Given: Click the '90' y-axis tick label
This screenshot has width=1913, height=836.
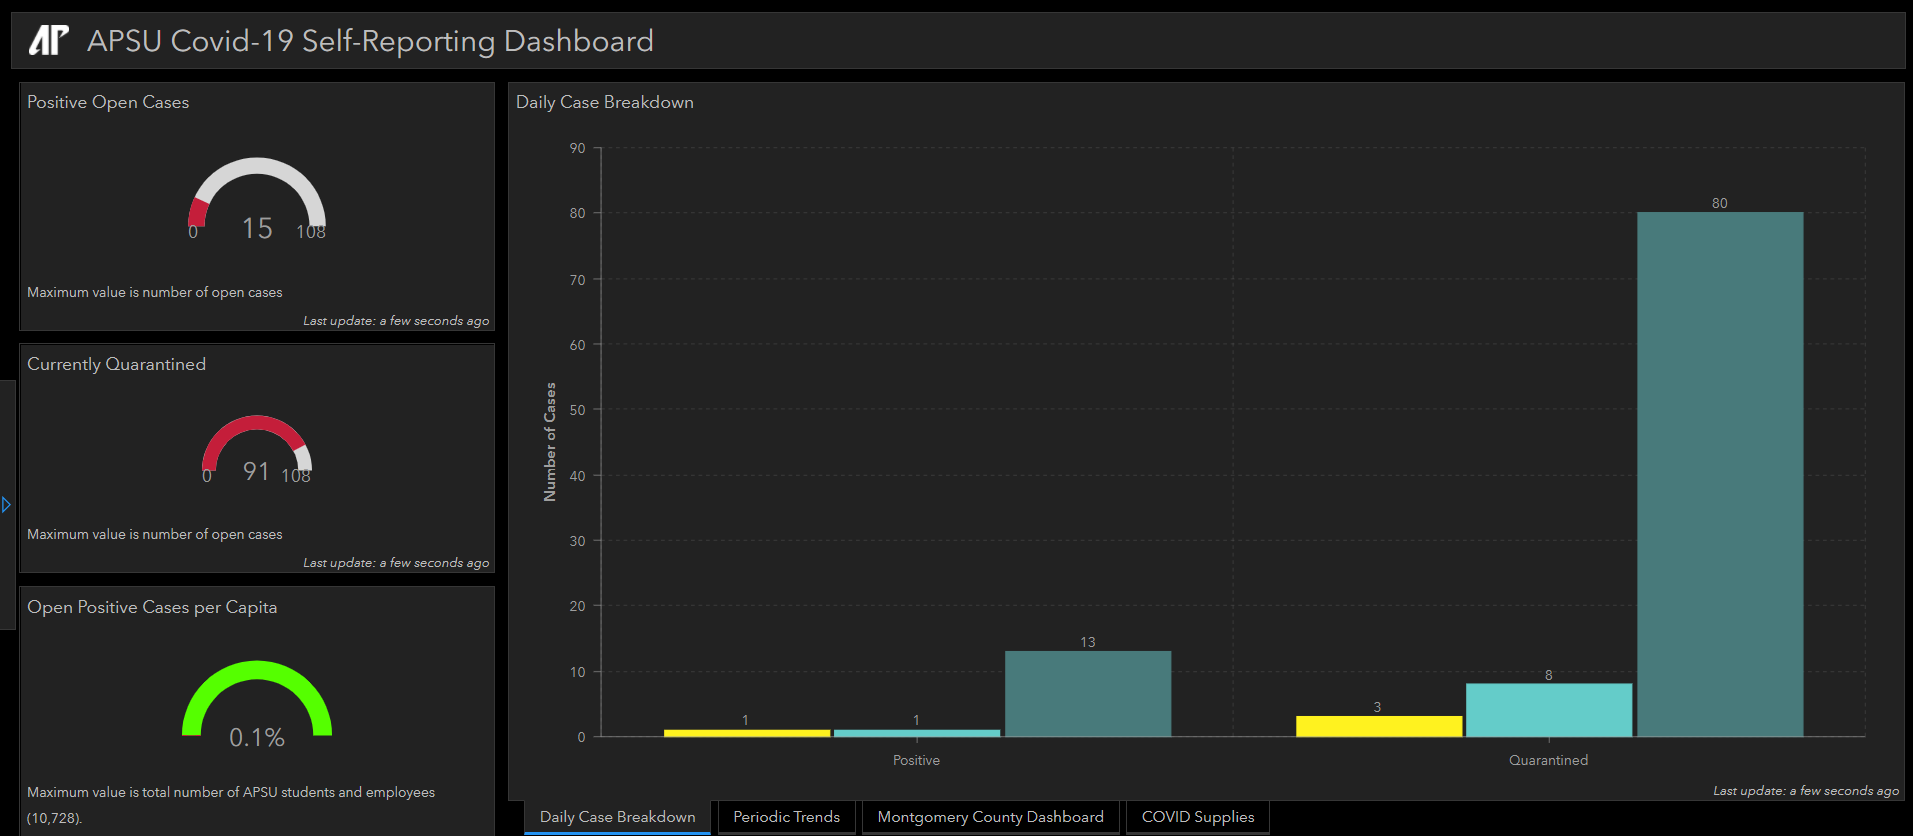Looking at the screenshot, I should point(578,148).
